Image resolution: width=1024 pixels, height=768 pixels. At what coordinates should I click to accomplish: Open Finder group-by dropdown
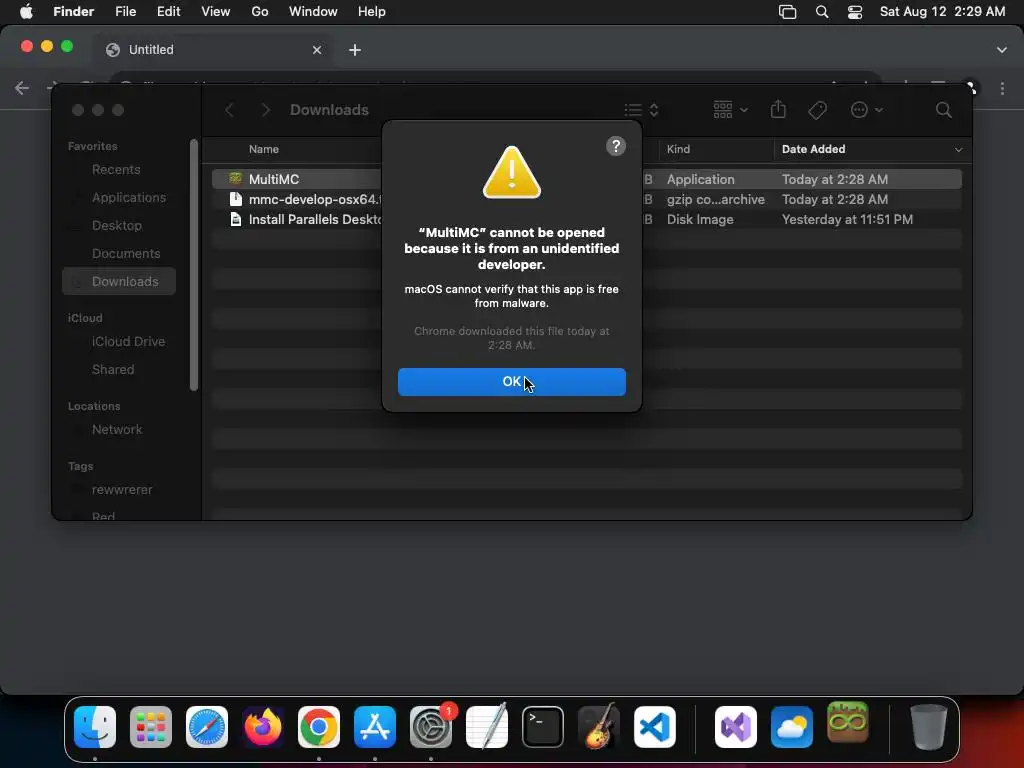point(730,110)
